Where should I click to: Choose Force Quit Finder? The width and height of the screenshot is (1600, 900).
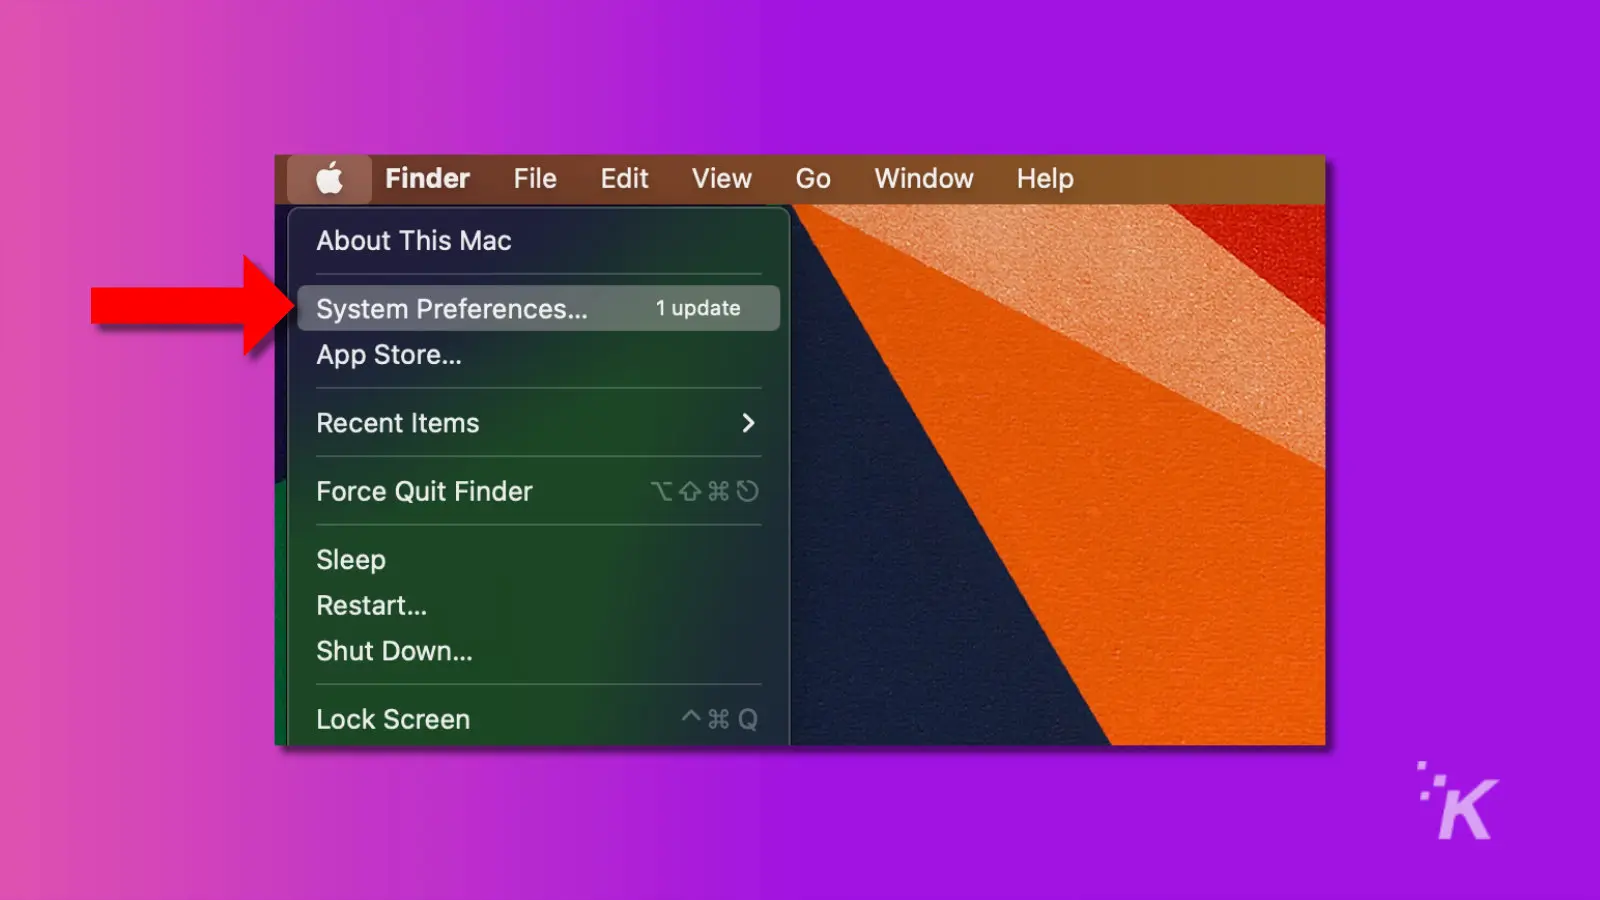[x=538, y=491]
